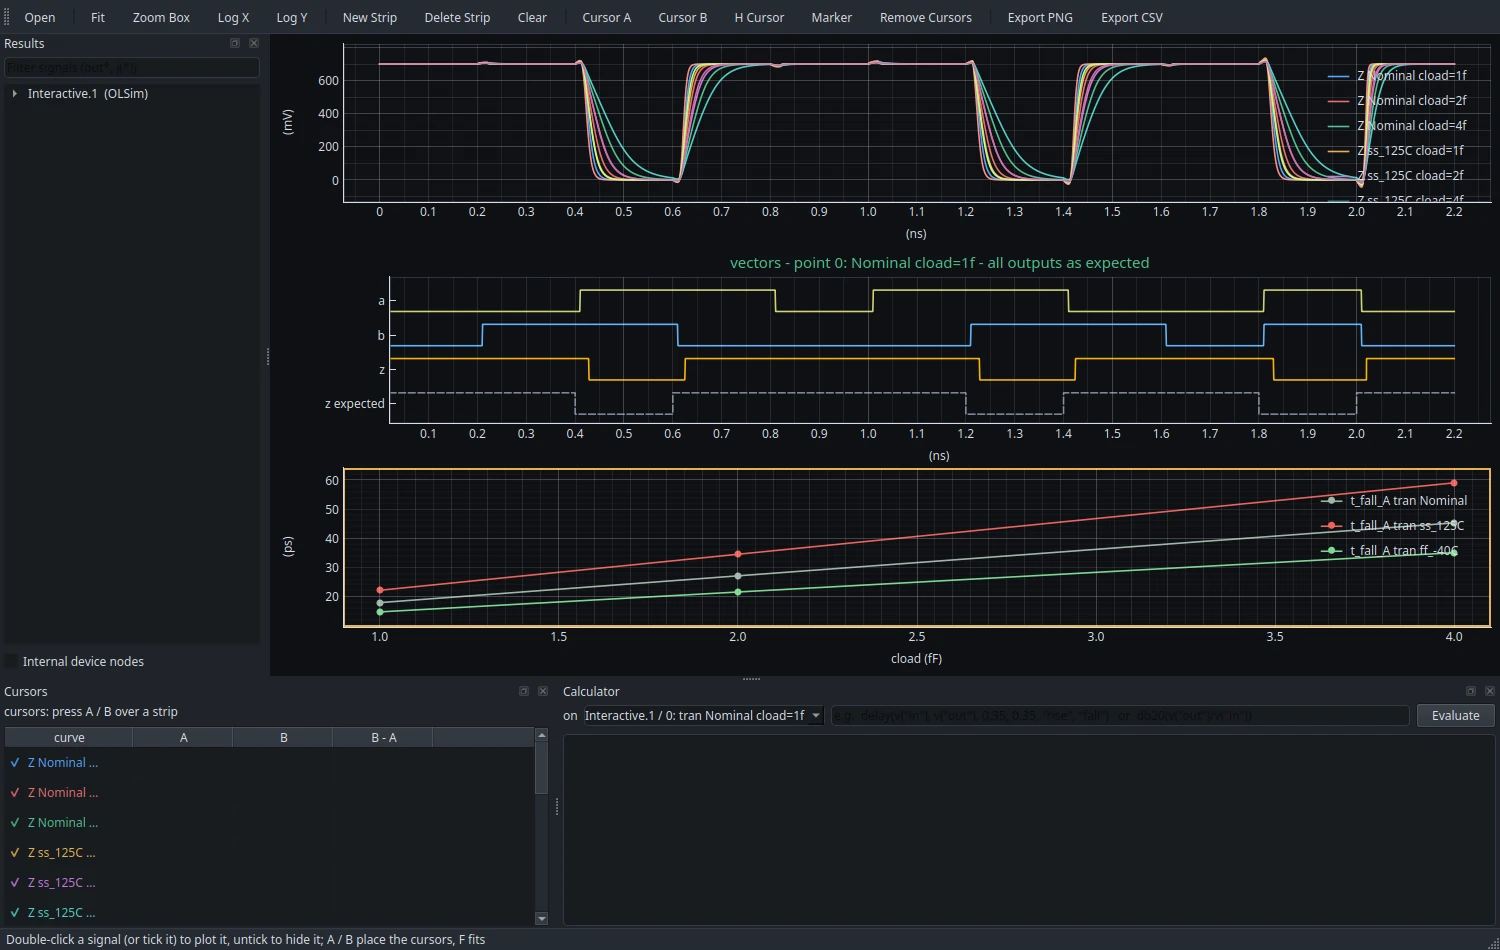Close the Cursors panel

coord(543,691)
